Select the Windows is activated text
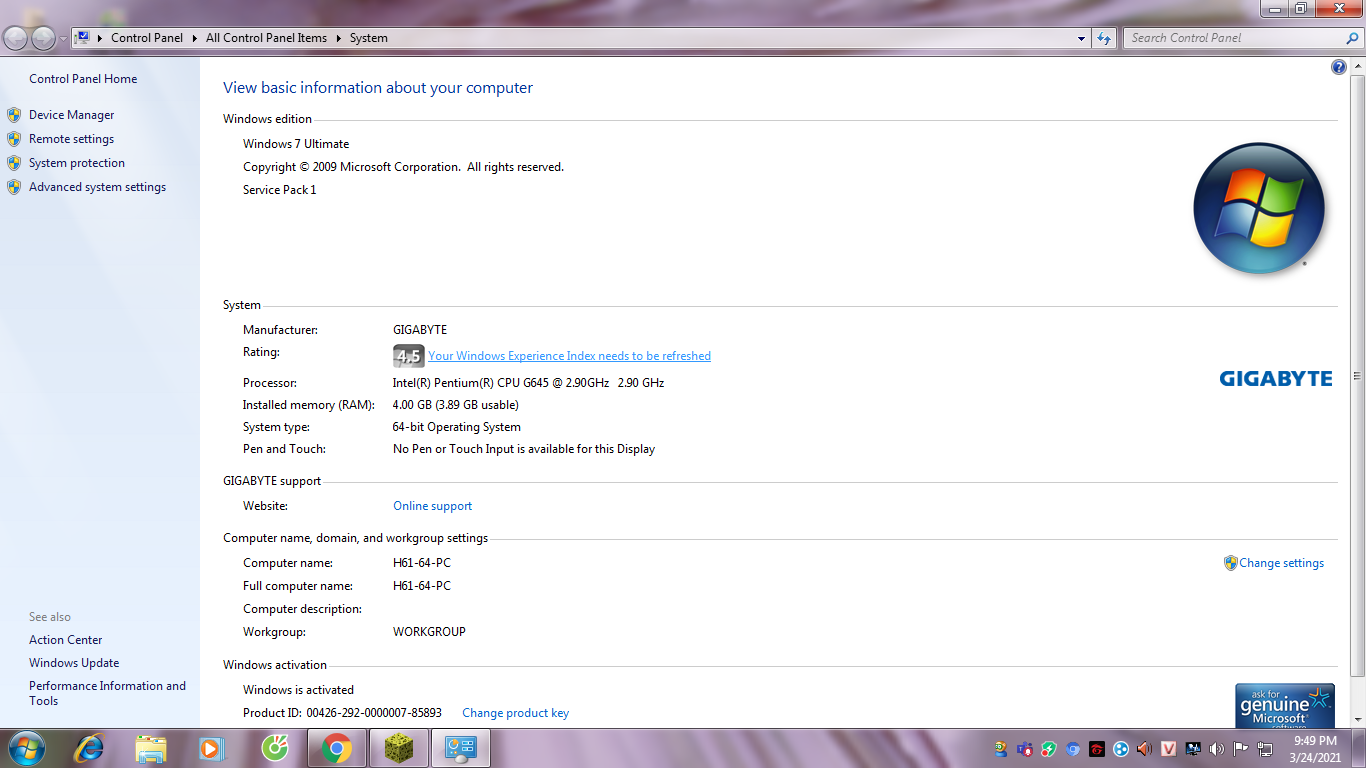The width and height of the screenshot is (1366, 768). [x=298, y=690]
